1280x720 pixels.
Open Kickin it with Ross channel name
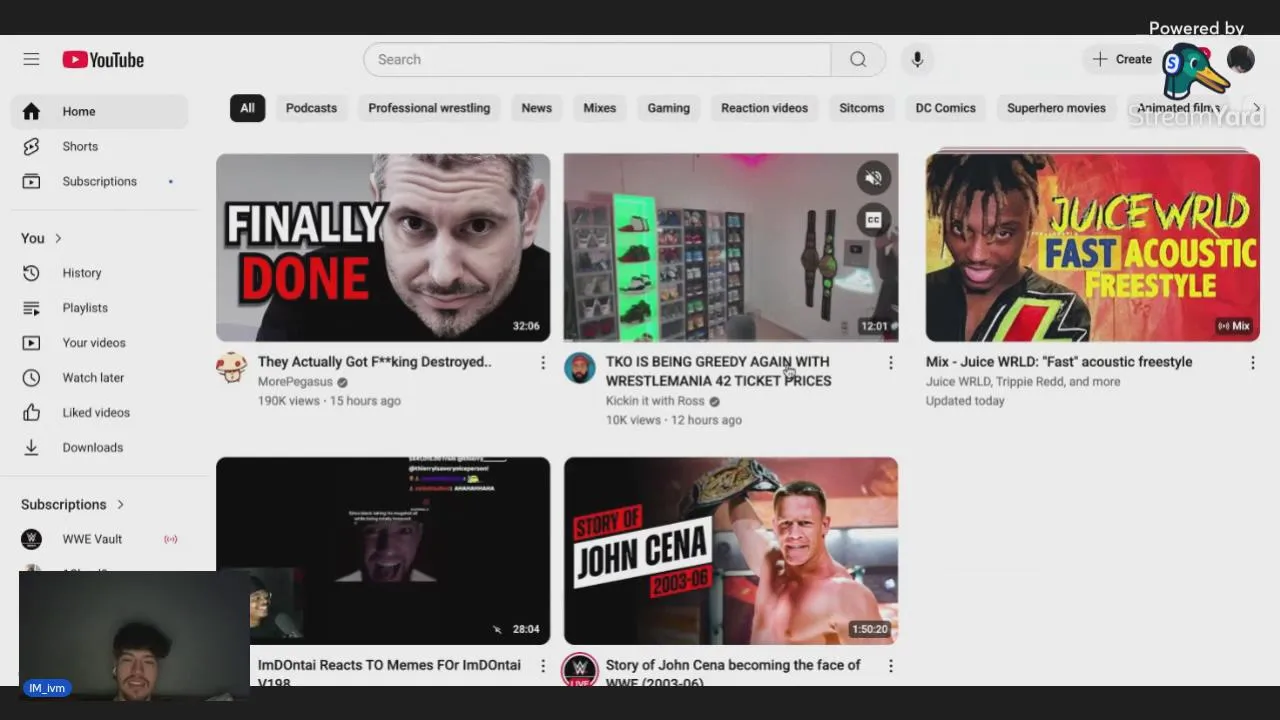point(655,401)
